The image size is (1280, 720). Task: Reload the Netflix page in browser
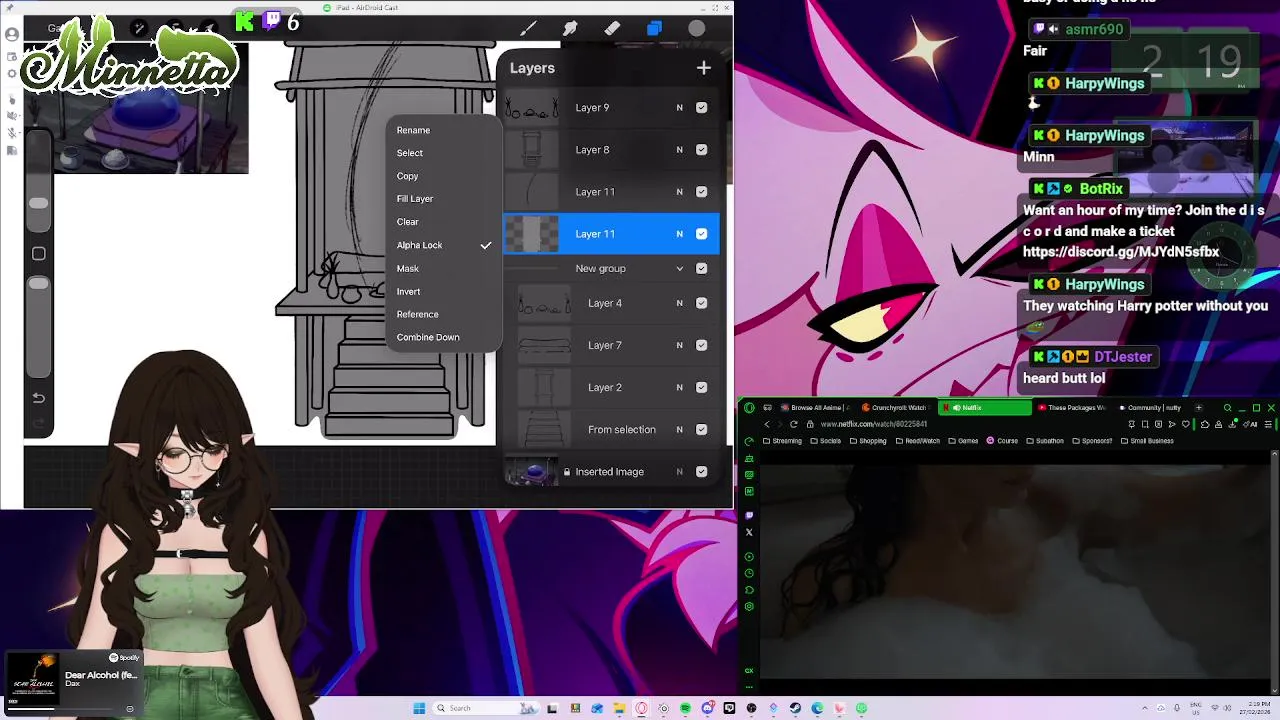coord(794,424)
